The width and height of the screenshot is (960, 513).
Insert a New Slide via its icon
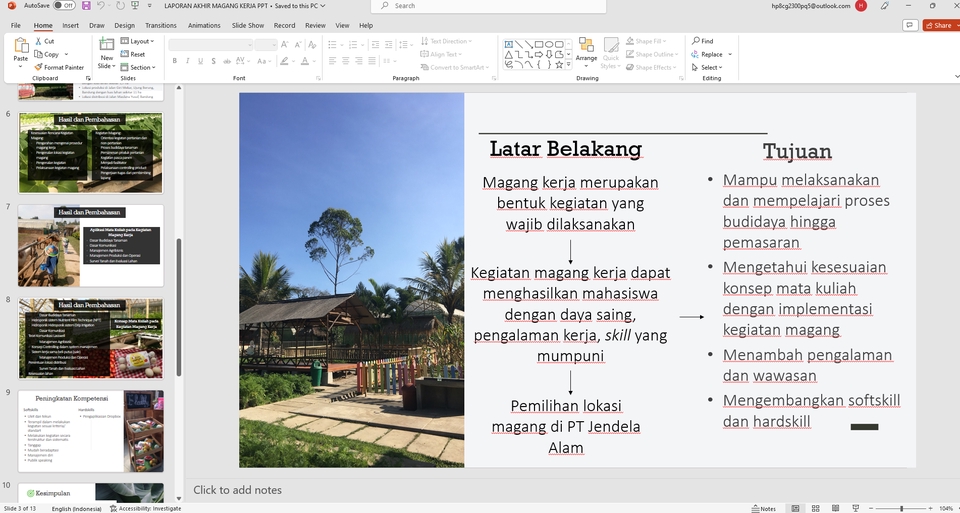pyautogui.click(x=107, y=45)
